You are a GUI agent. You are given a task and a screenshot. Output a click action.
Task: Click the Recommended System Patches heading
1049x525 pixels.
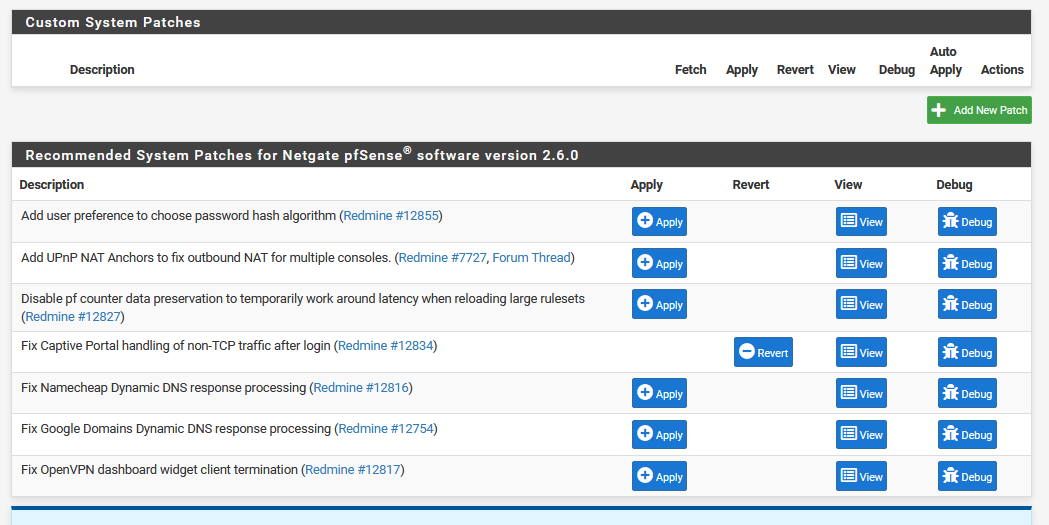[302, 155]
